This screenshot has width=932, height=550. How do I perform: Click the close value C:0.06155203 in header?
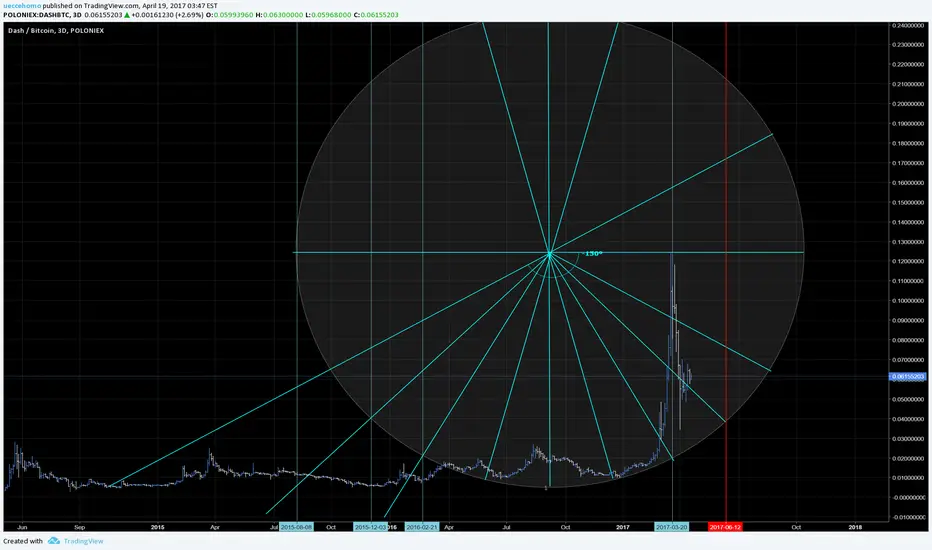pyautogui.click(x=376, y=14)
